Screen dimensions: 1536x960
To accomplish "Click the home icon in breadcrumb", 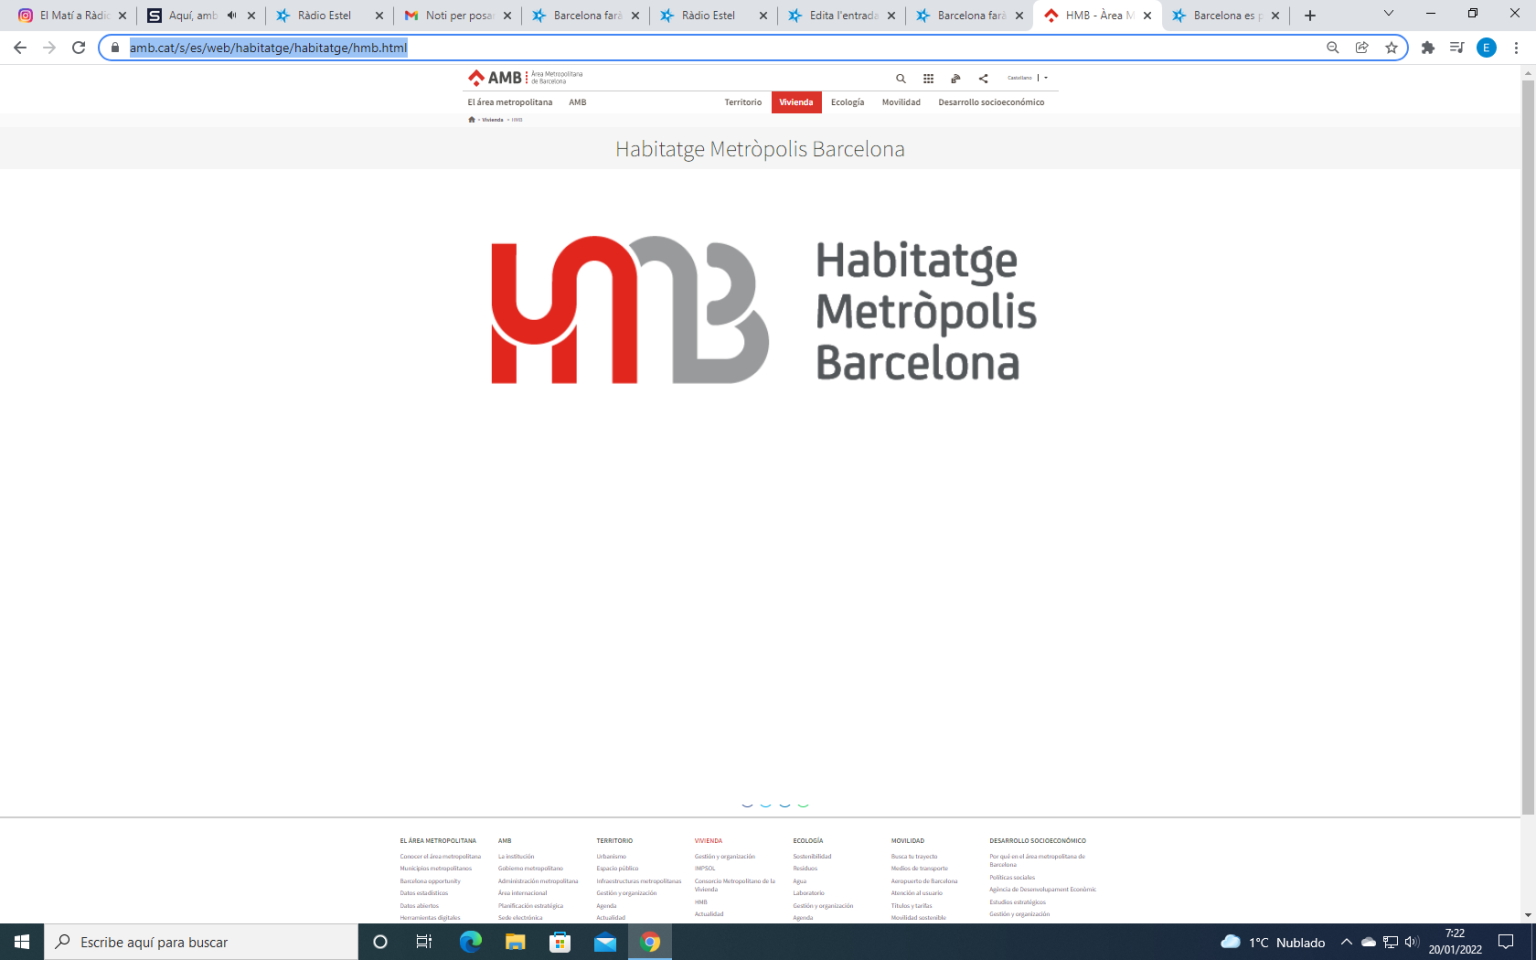I will pyautogui.click(x=471, y=119).
